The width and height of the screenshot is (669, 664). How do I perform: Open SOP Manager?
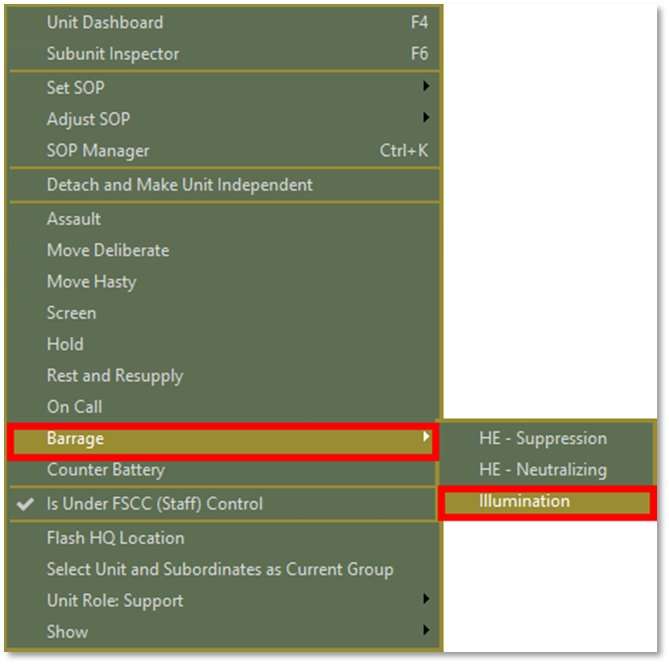pyautogui.click(x=98, y=151)
